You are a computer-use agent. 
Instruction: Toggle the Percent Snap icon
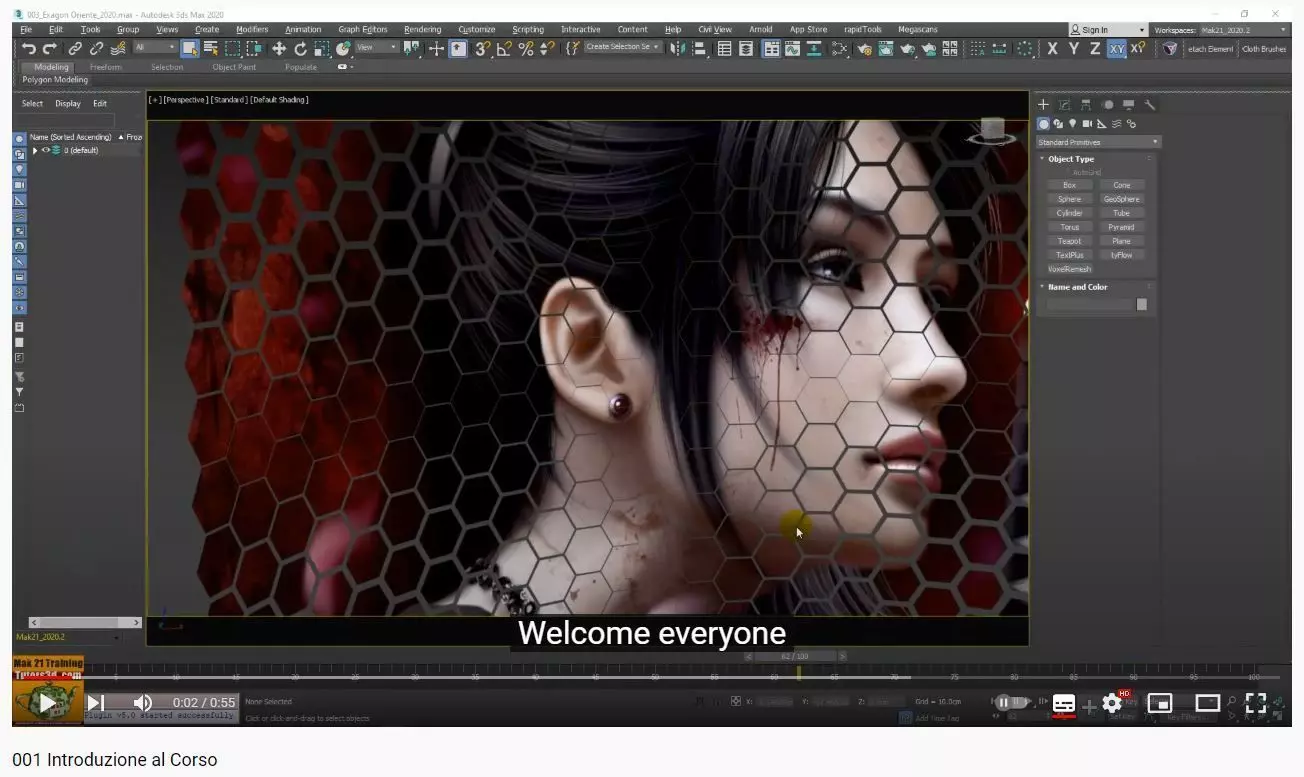(x=525, y=48)
